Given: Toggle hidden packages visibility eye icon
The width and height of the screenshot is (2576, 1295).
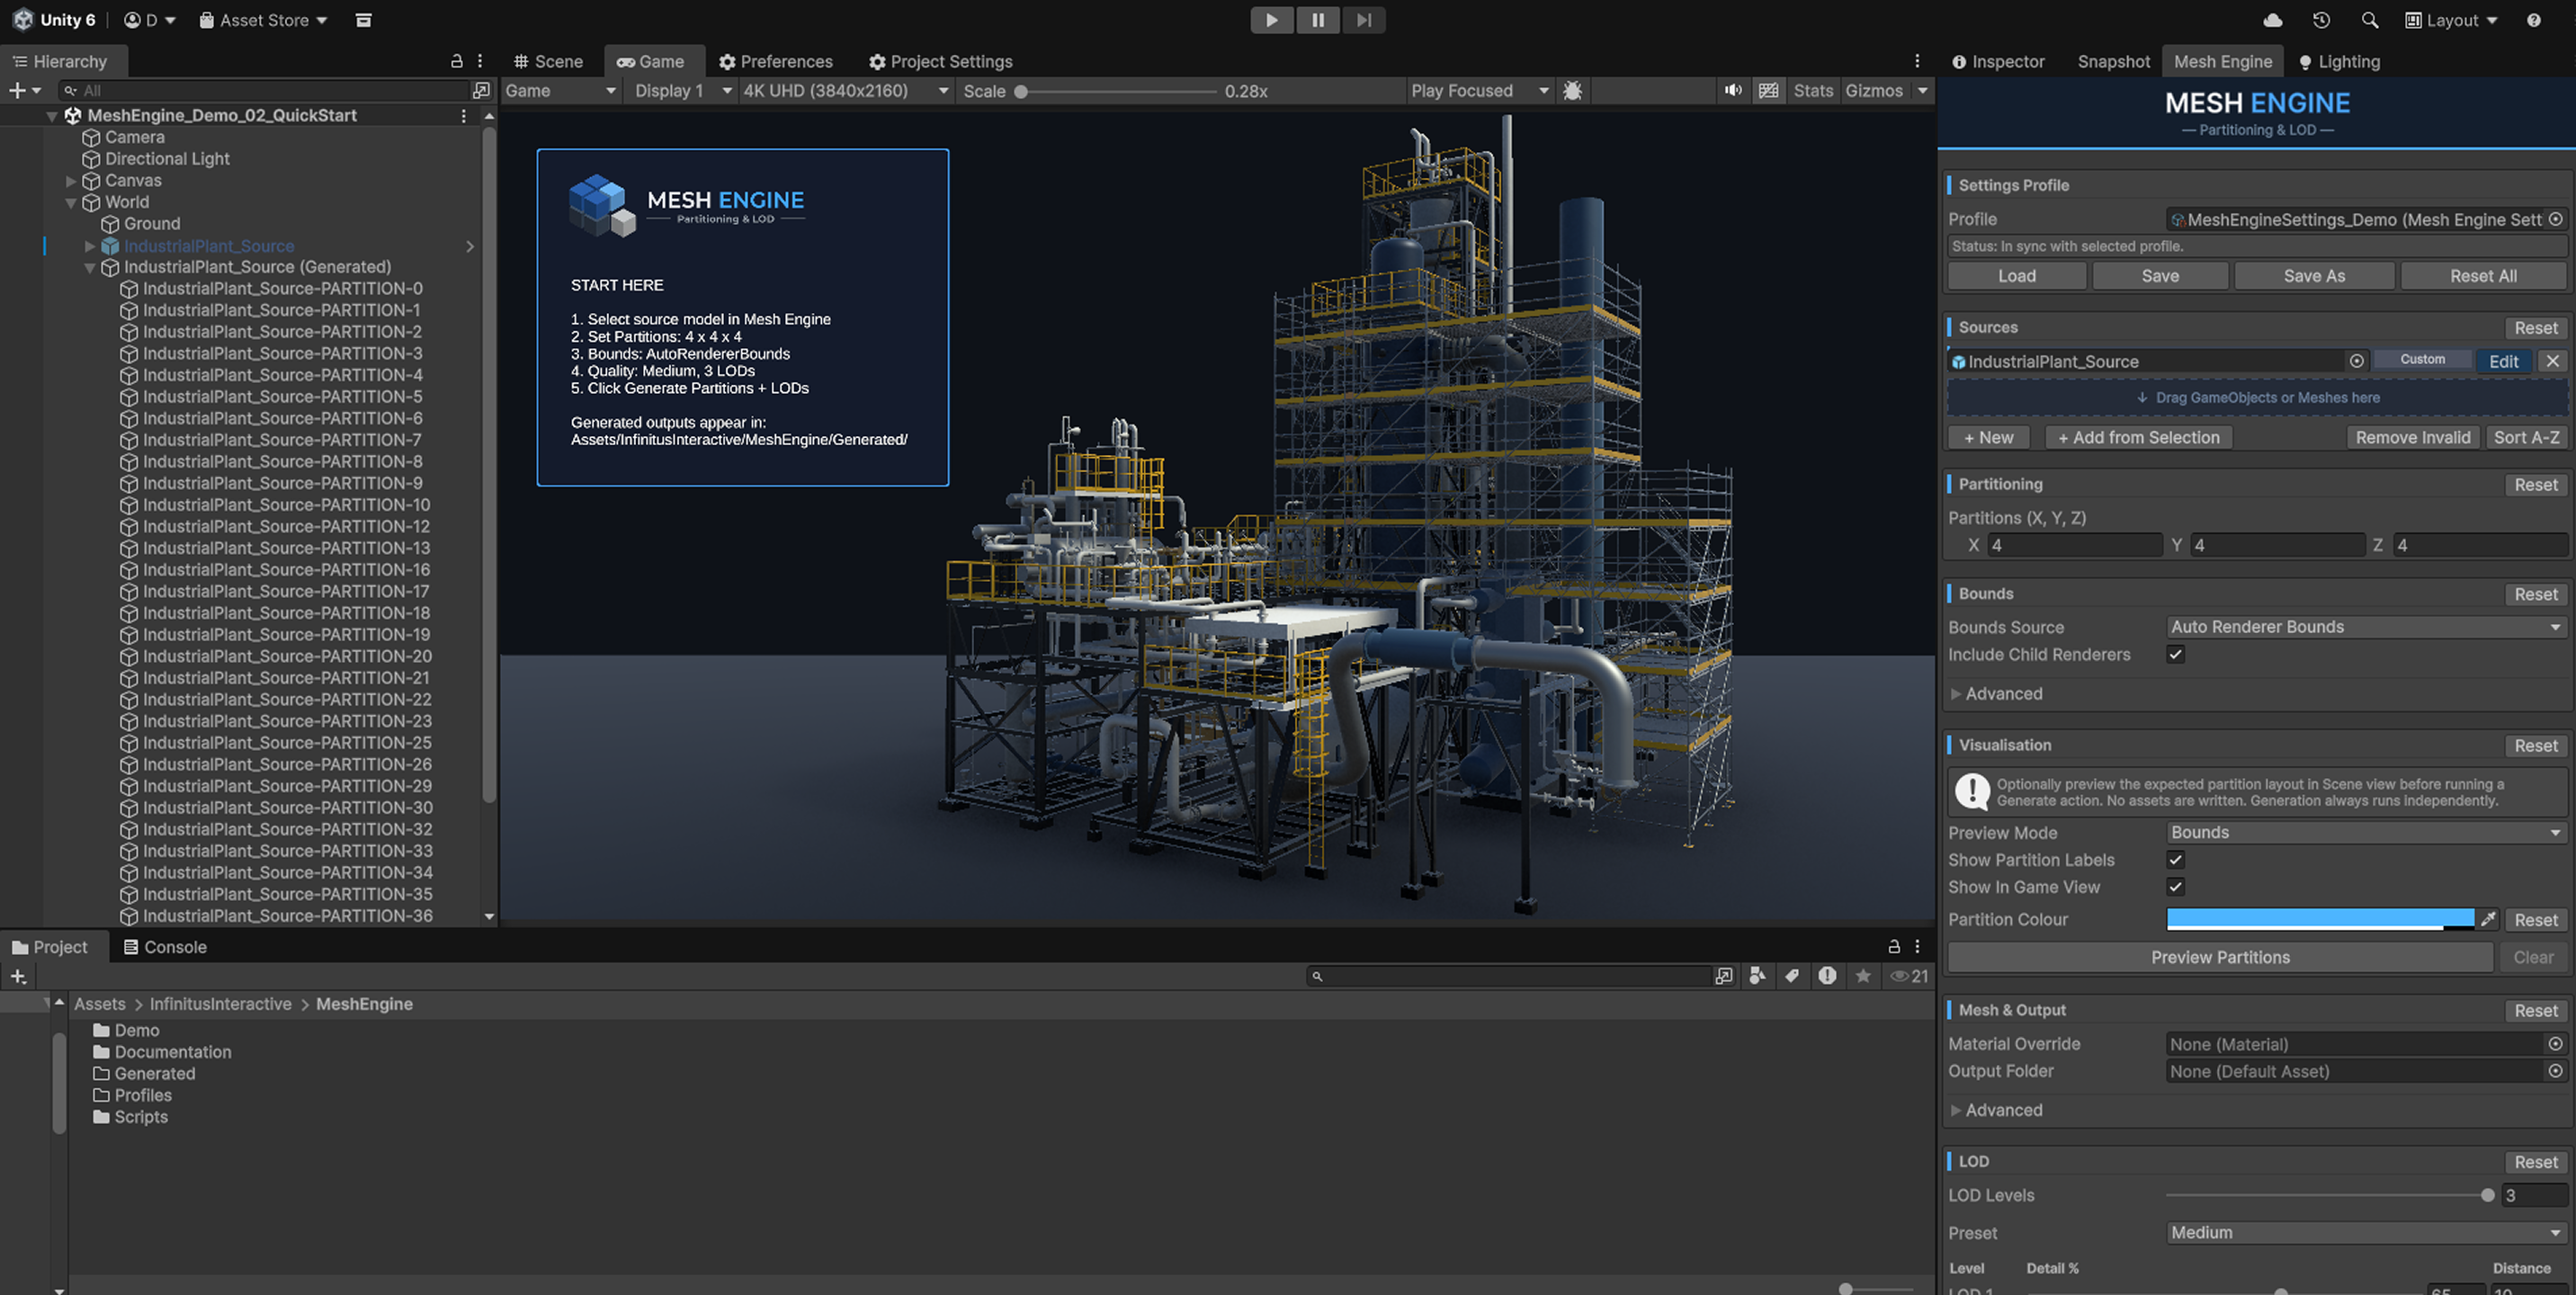Looking at the screenshot, I should coord(1908,976).
